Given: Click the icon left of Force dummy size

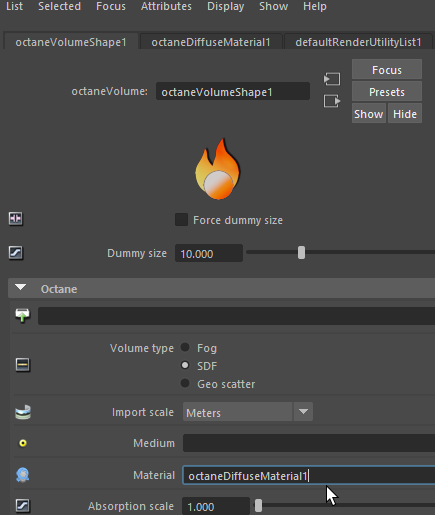Looking at the screenshot, I should [16, 219].
